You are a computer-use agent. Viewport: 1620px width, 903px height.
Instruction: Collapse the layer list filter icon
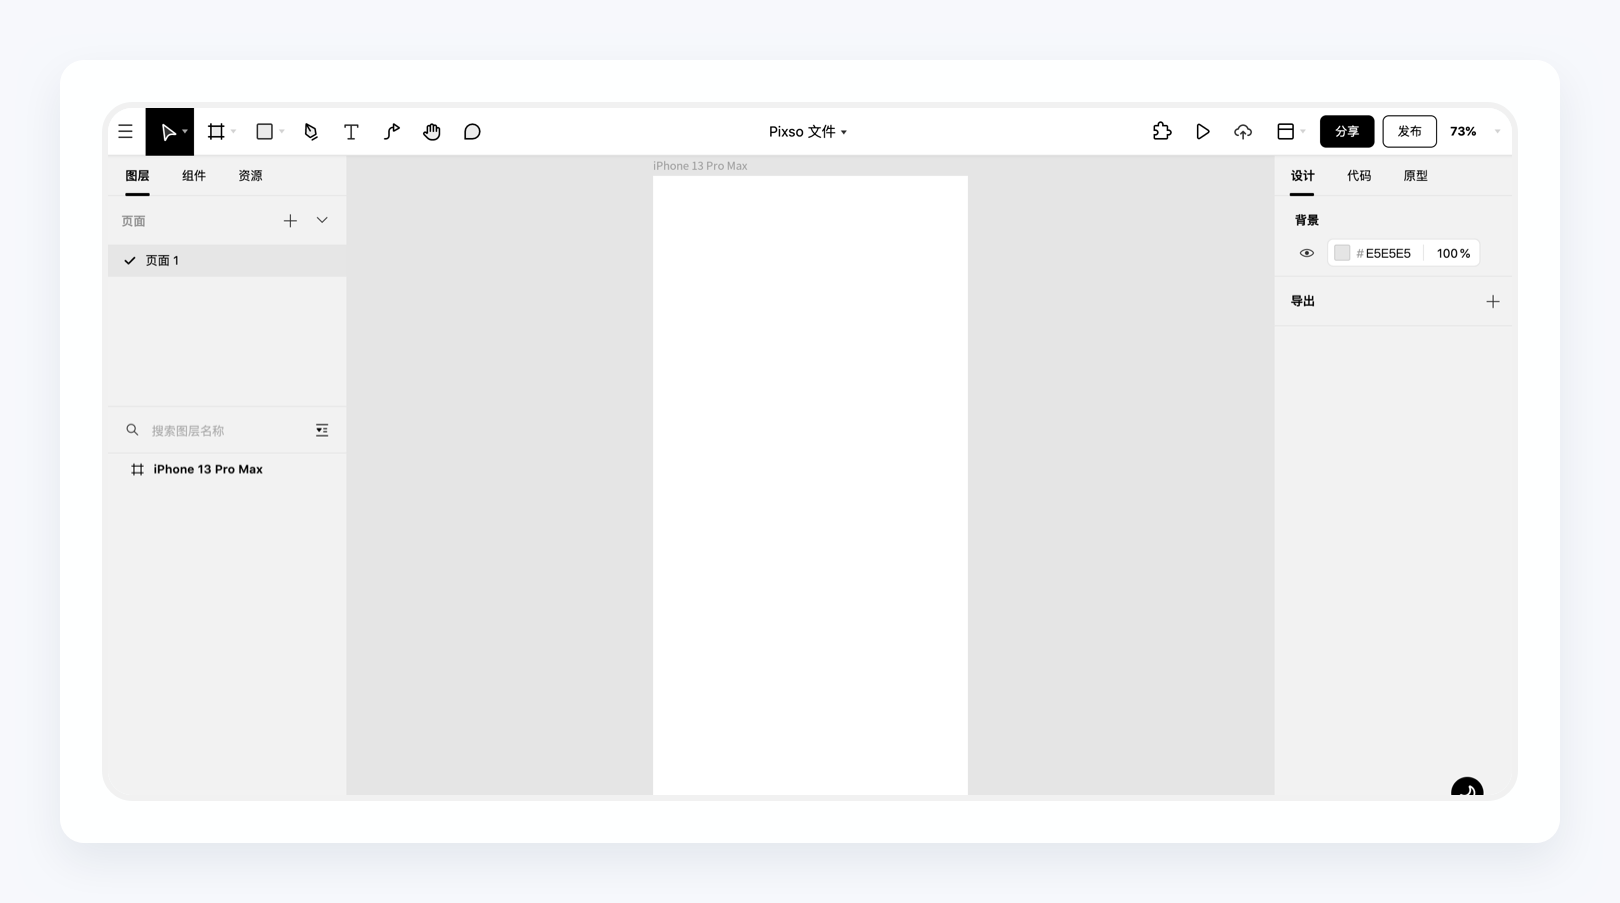click(x=322, y=430)
